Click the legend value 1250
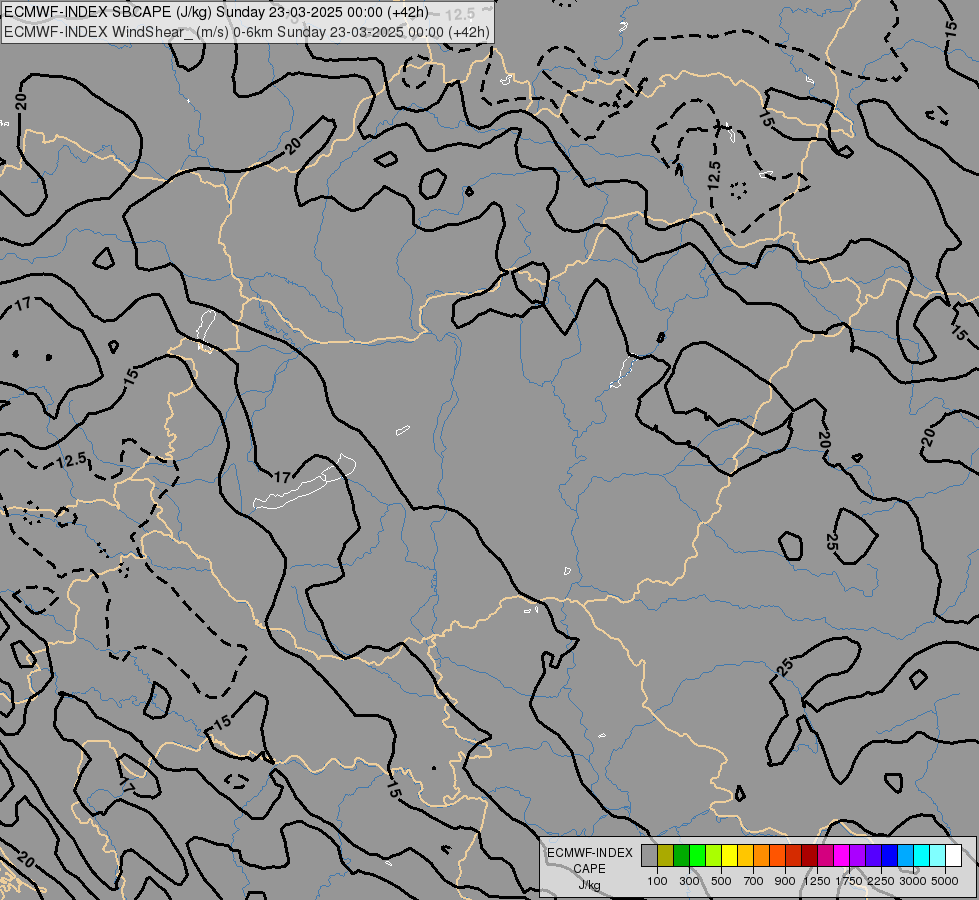Screen dimensions: 979x900 817,881
